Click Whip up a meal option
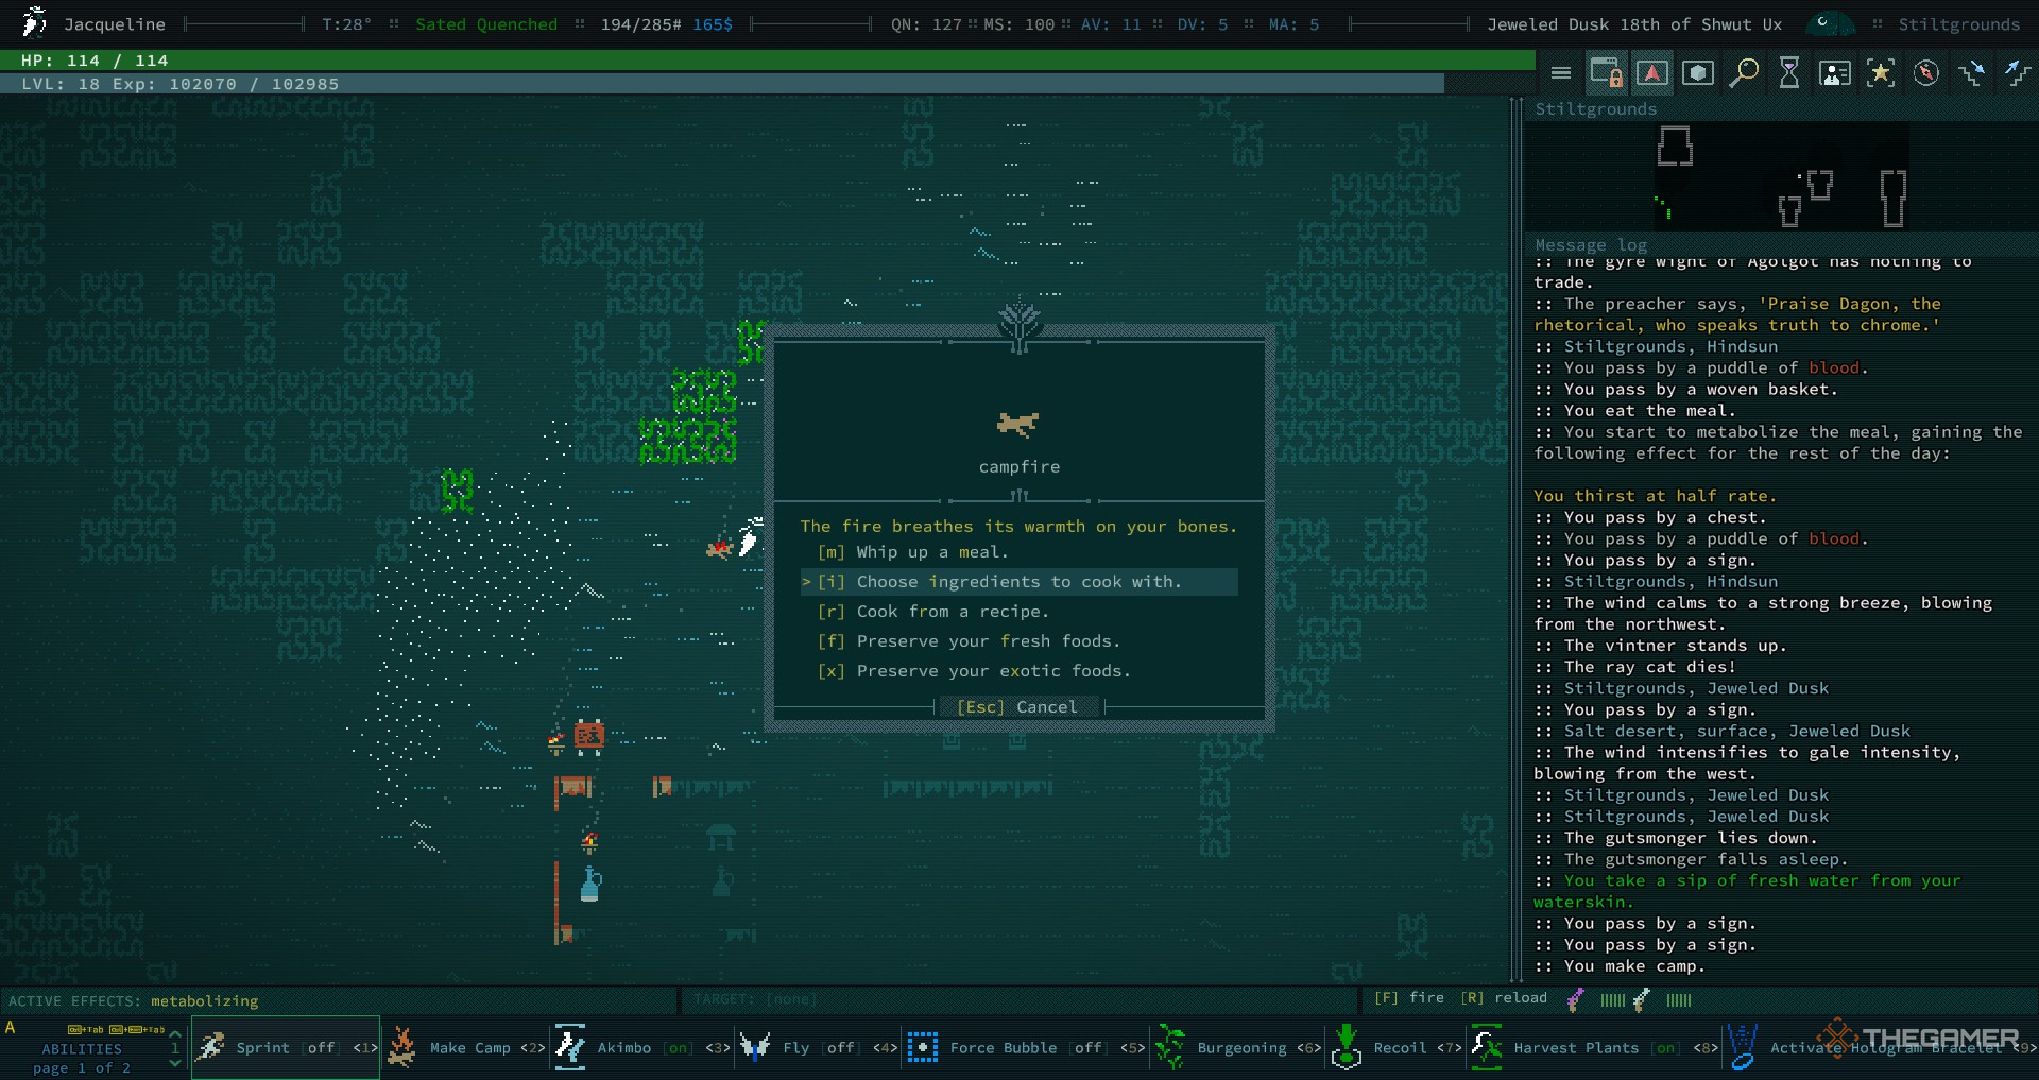 pyautogui.click(x=933, y=551)
